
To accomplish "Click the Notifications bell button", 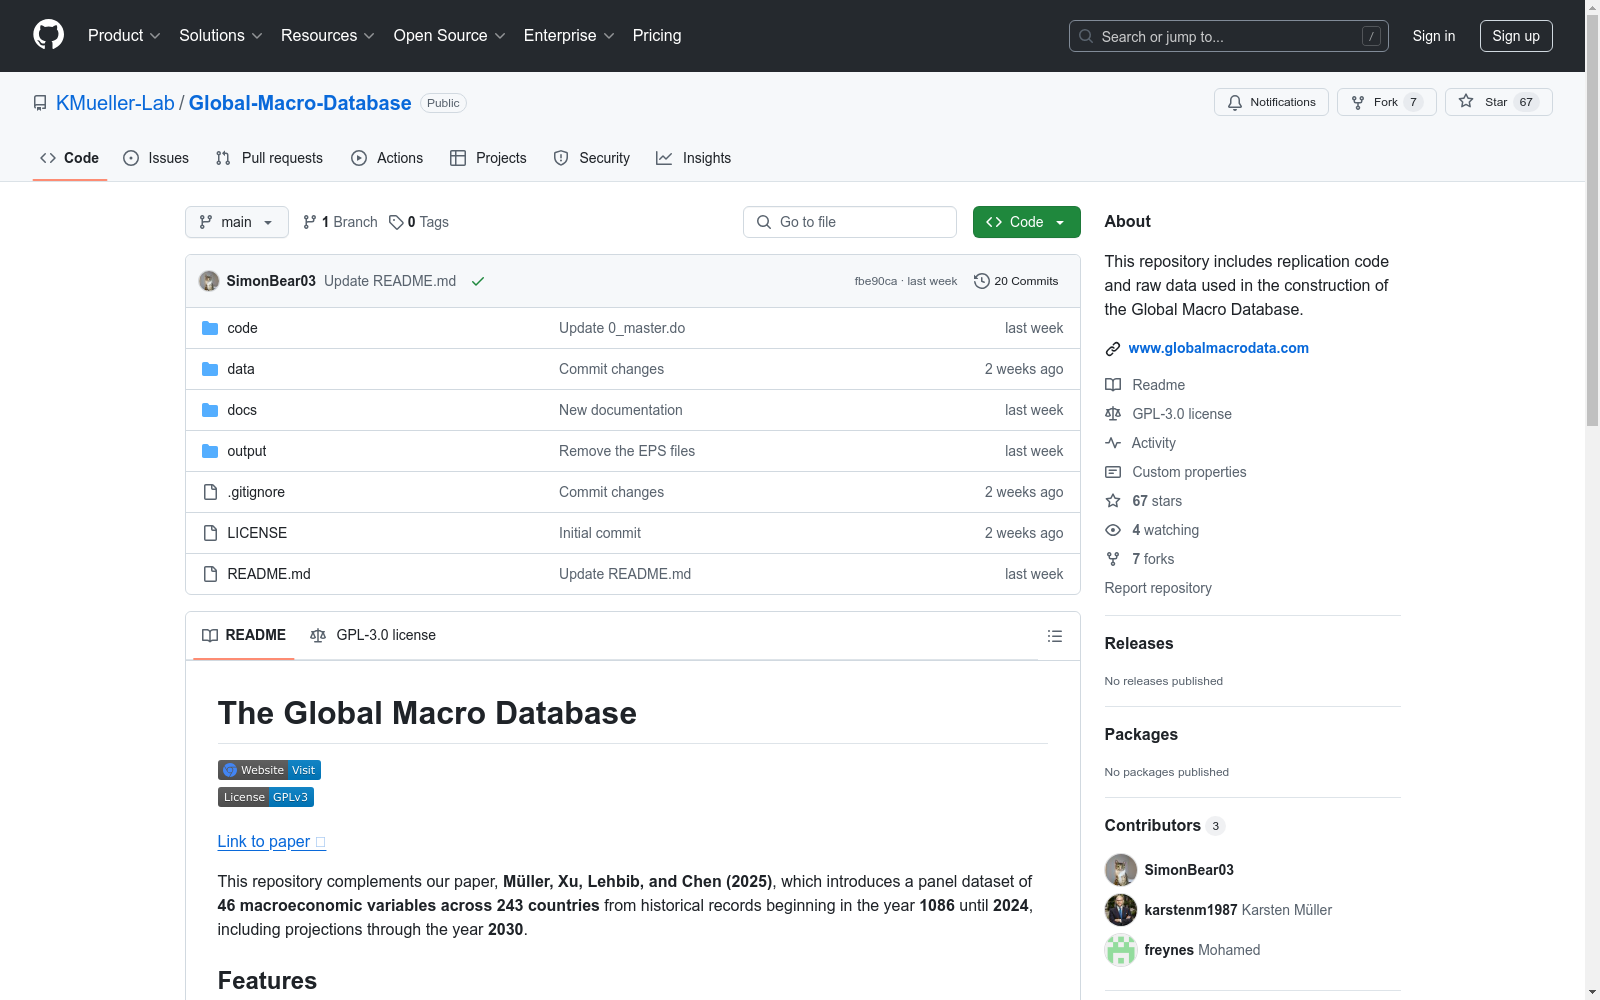I will point(1271,102).
